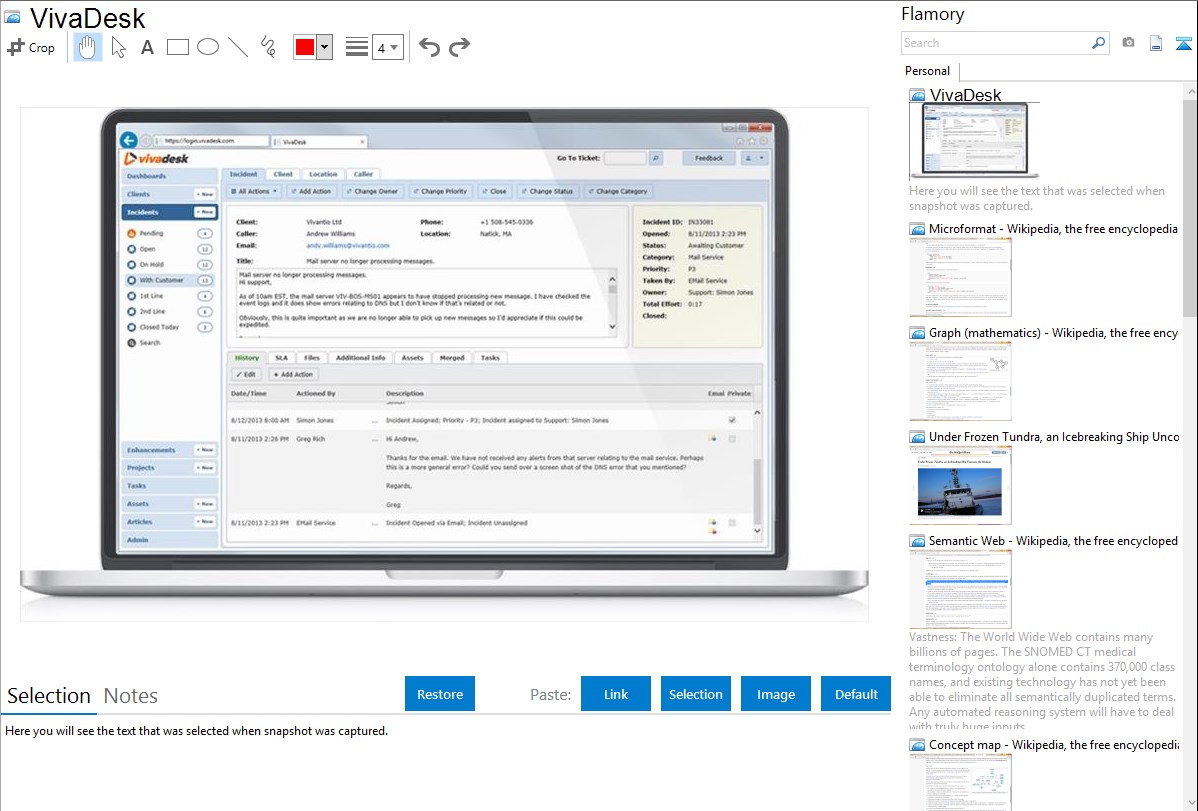Viewport: 1198px width, 811px height.
Task: Select the arrow pointer tool
Action: 118,47
